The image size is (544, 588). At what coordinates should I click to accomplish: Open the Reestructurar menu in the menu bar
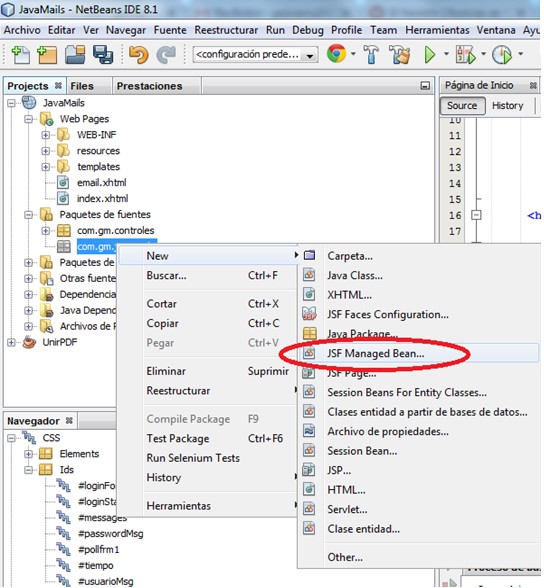point(226,30)
